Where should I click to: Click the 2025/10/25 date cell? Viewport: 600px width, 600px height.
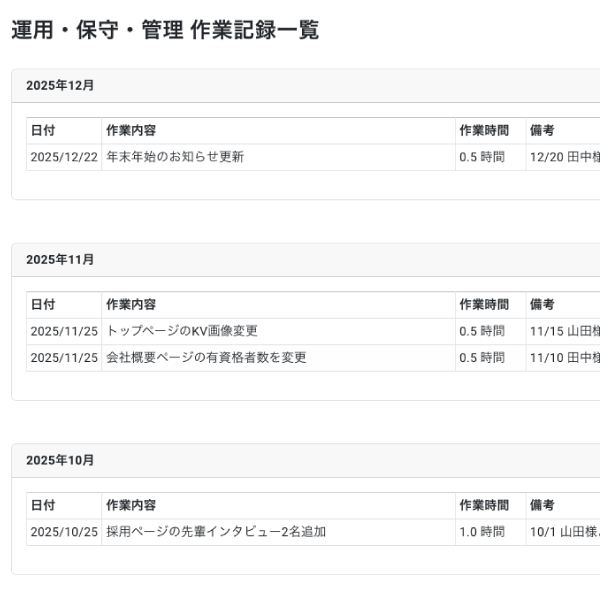click(x=64, y=532)
